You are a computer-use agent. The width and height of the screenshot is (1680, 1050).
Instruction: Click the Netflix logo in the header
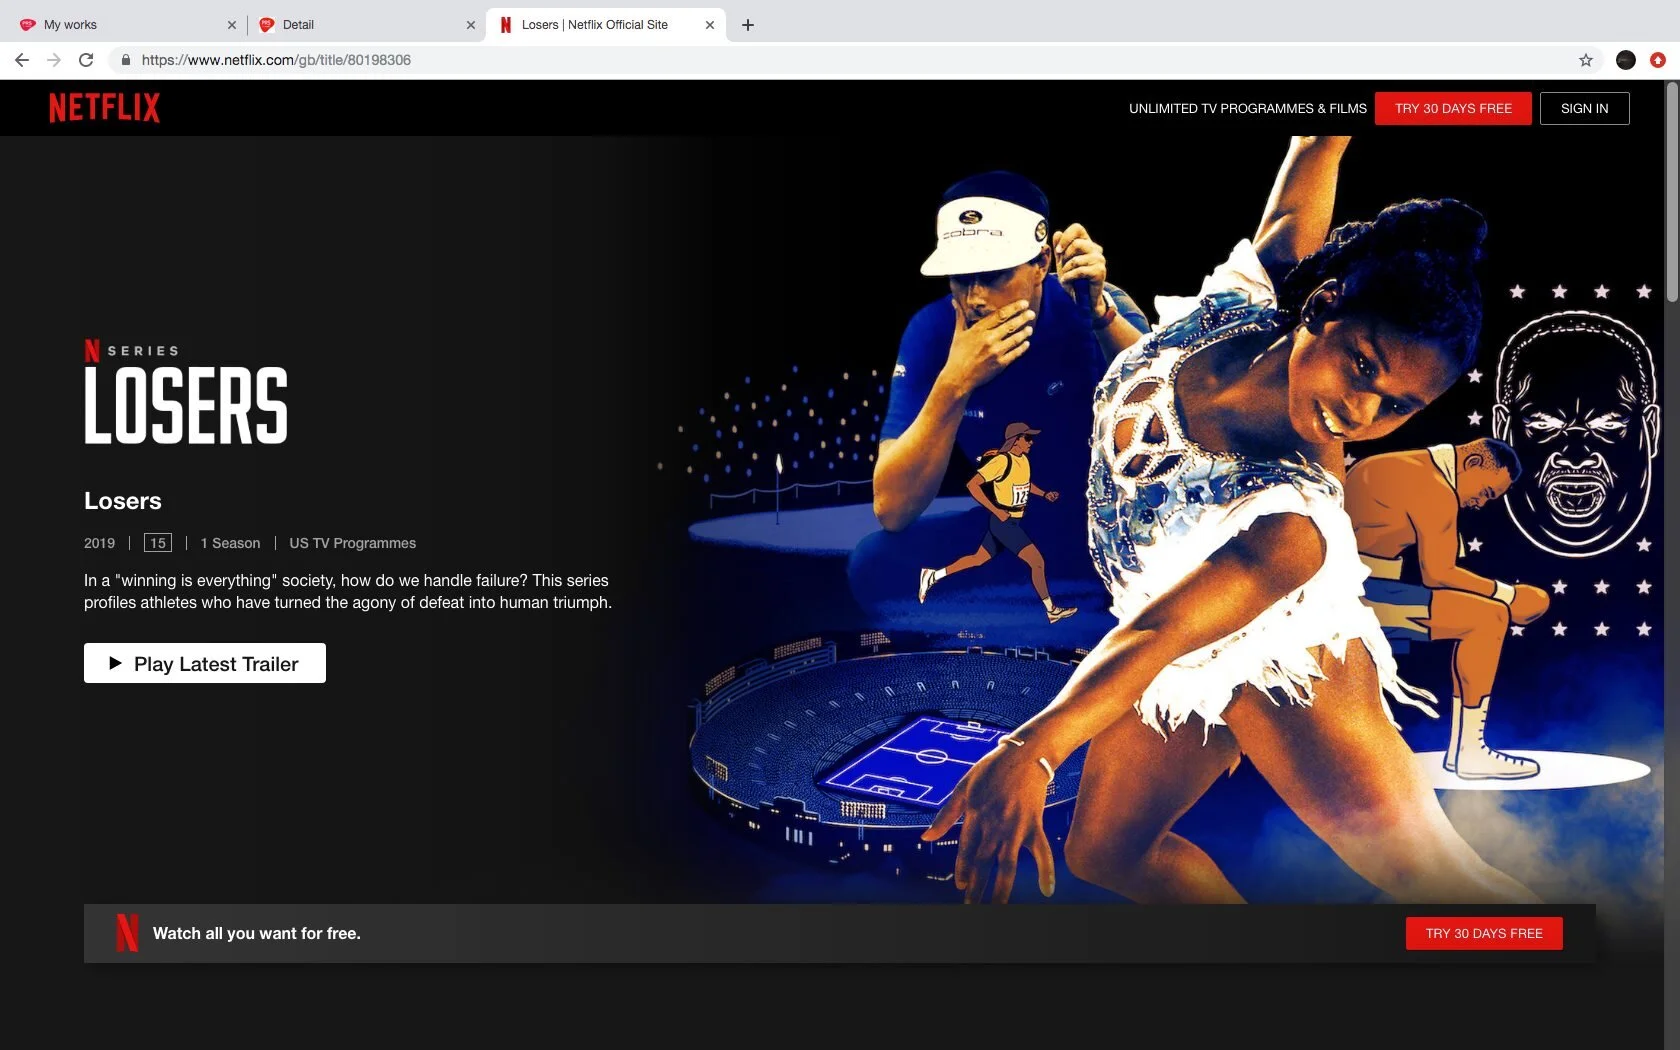[x=104, y=108]
